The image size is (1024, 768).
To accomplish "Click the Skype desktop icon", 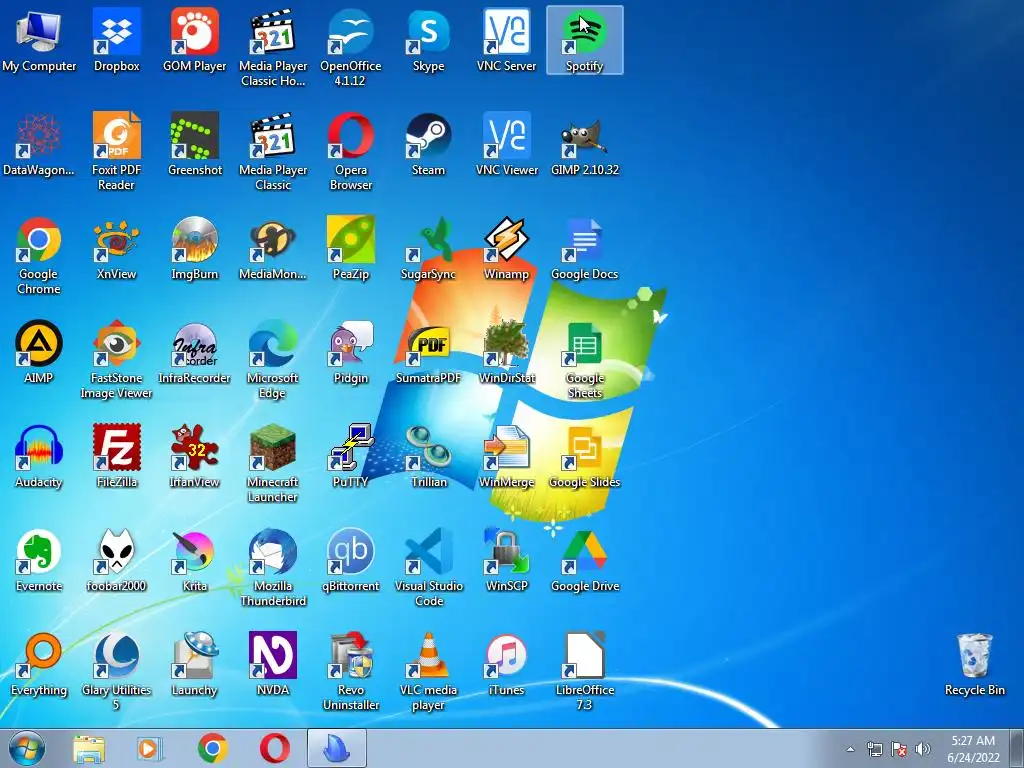I will point(428,40).
